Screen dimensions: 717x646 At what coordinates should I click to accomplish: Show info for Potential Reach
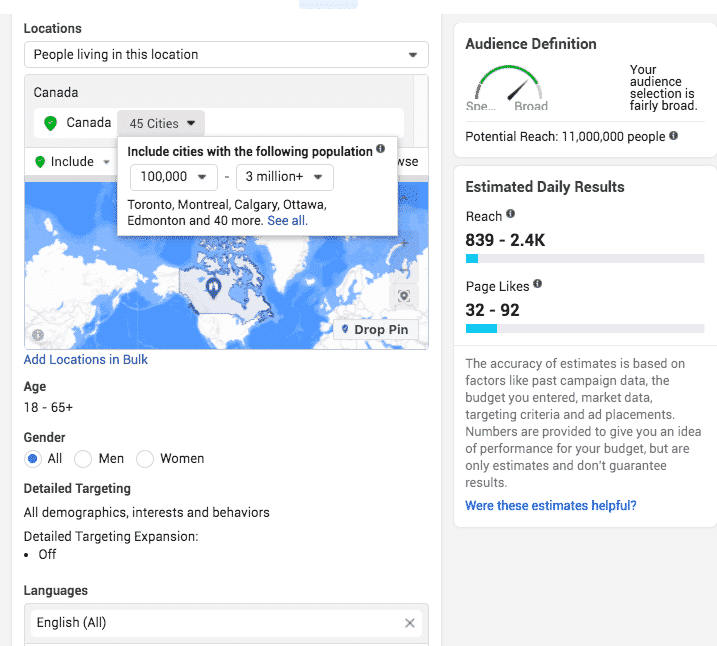pos(674,136)
